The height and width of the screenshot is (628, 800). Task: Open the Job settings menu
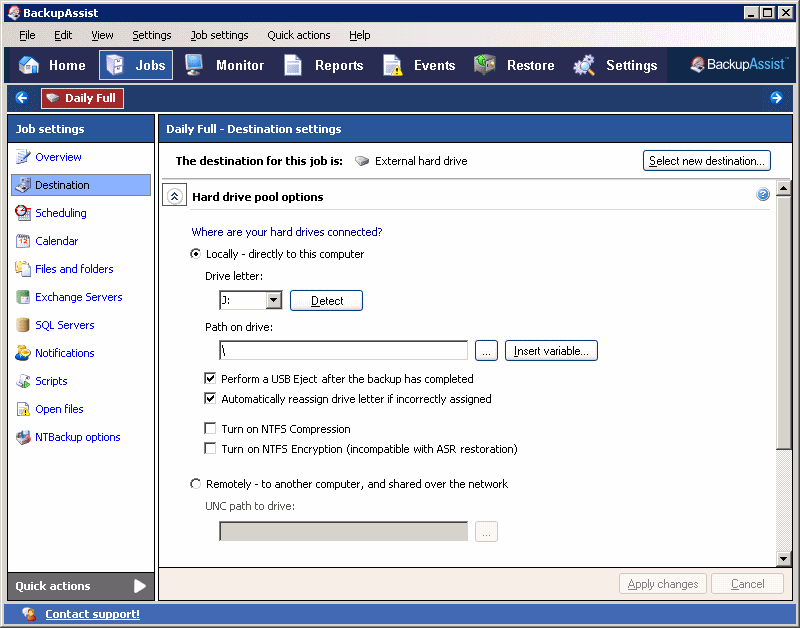[219, 35]
